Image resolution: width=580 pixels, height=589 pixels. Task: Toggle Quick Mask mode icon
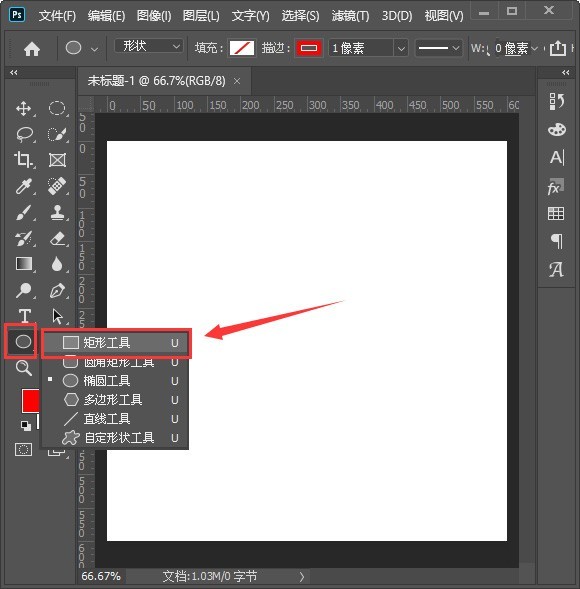coord(23,449)
